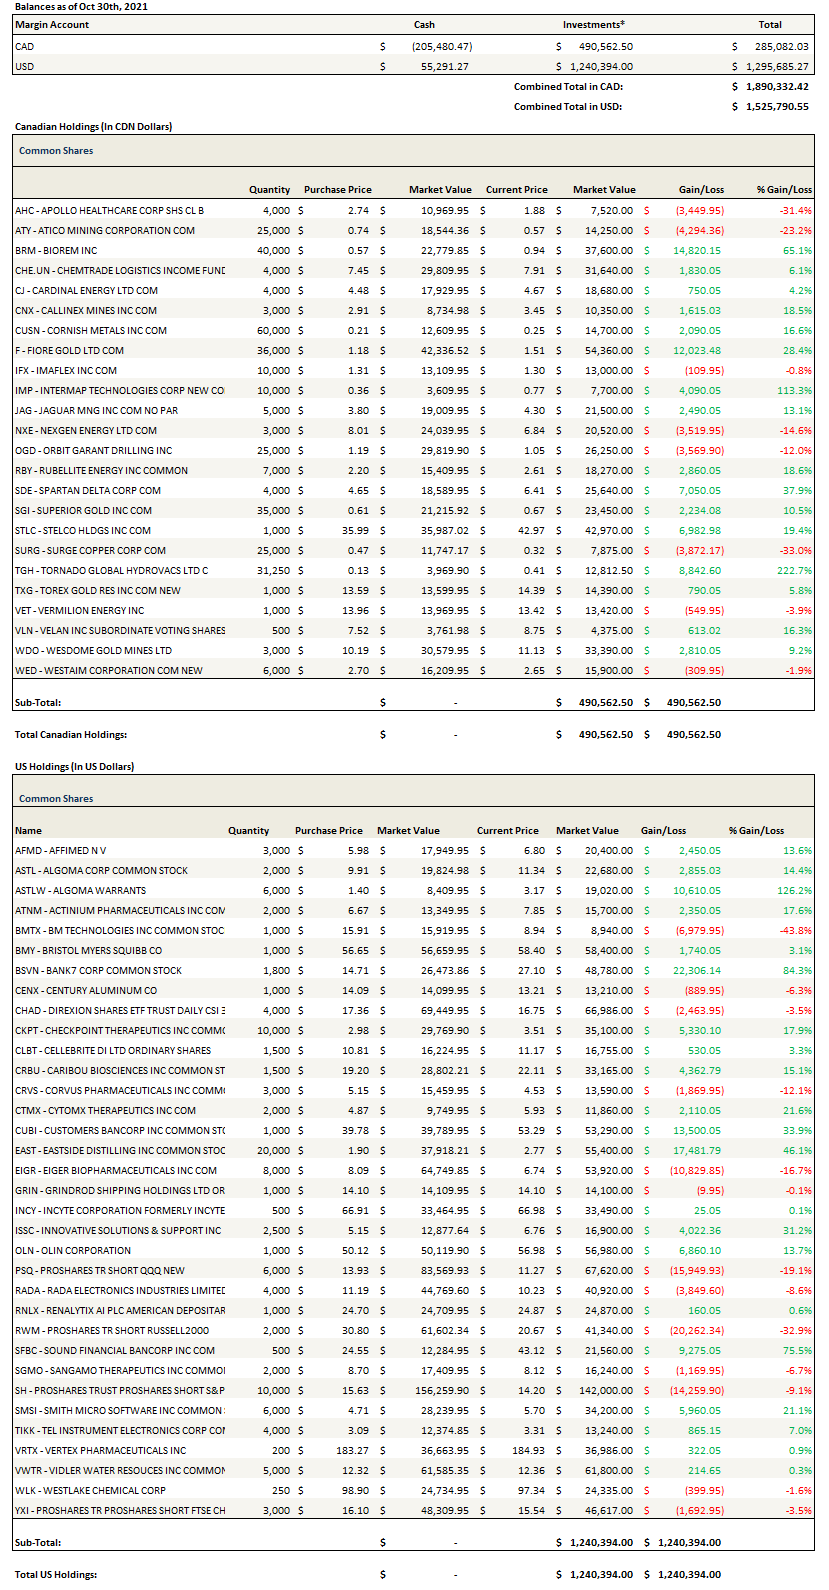Select SH ProShares Short S&P market value 156,259.90
829x1590 pixels.
pyautogui.click(x=440, y=1391)
